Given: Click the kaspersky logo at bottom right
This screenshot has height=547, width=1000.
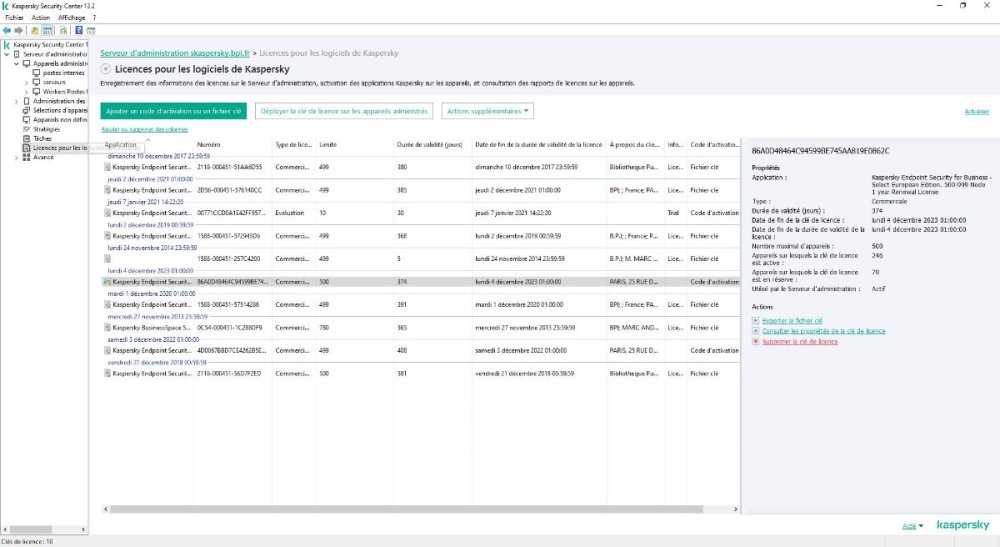Looking at the screenshot, I should [x=962, y=525].
